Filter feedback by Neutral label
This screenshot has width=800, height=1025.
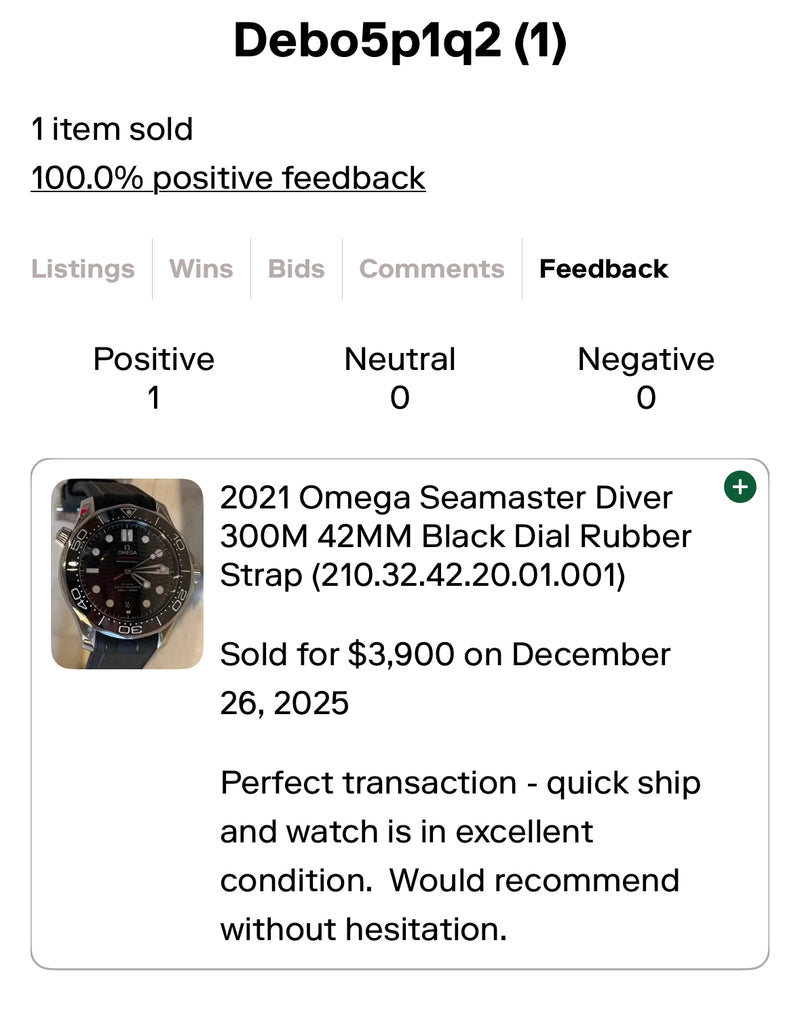[400, 359]
